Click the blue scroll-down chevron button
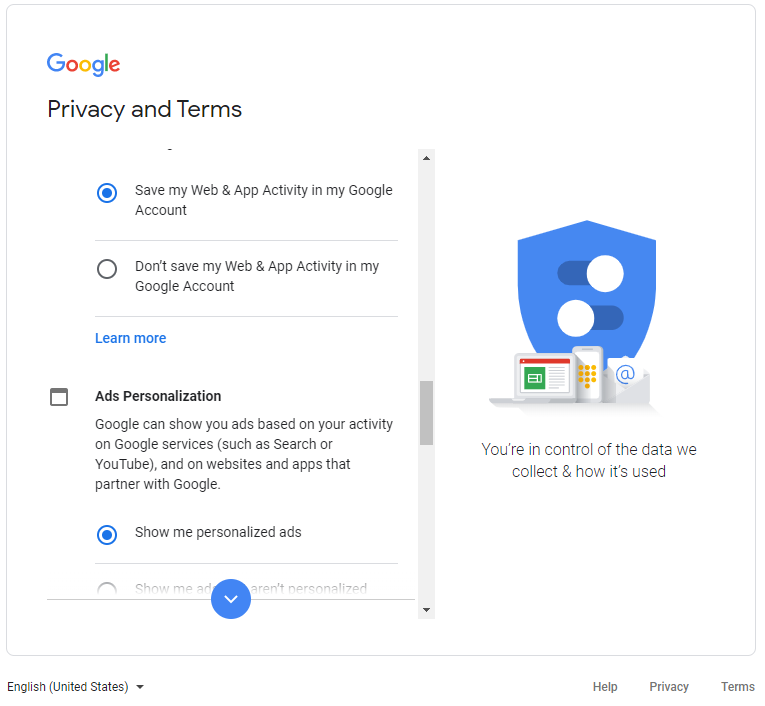The width and height of the screenshot is (765, 706). pos(231,599)
